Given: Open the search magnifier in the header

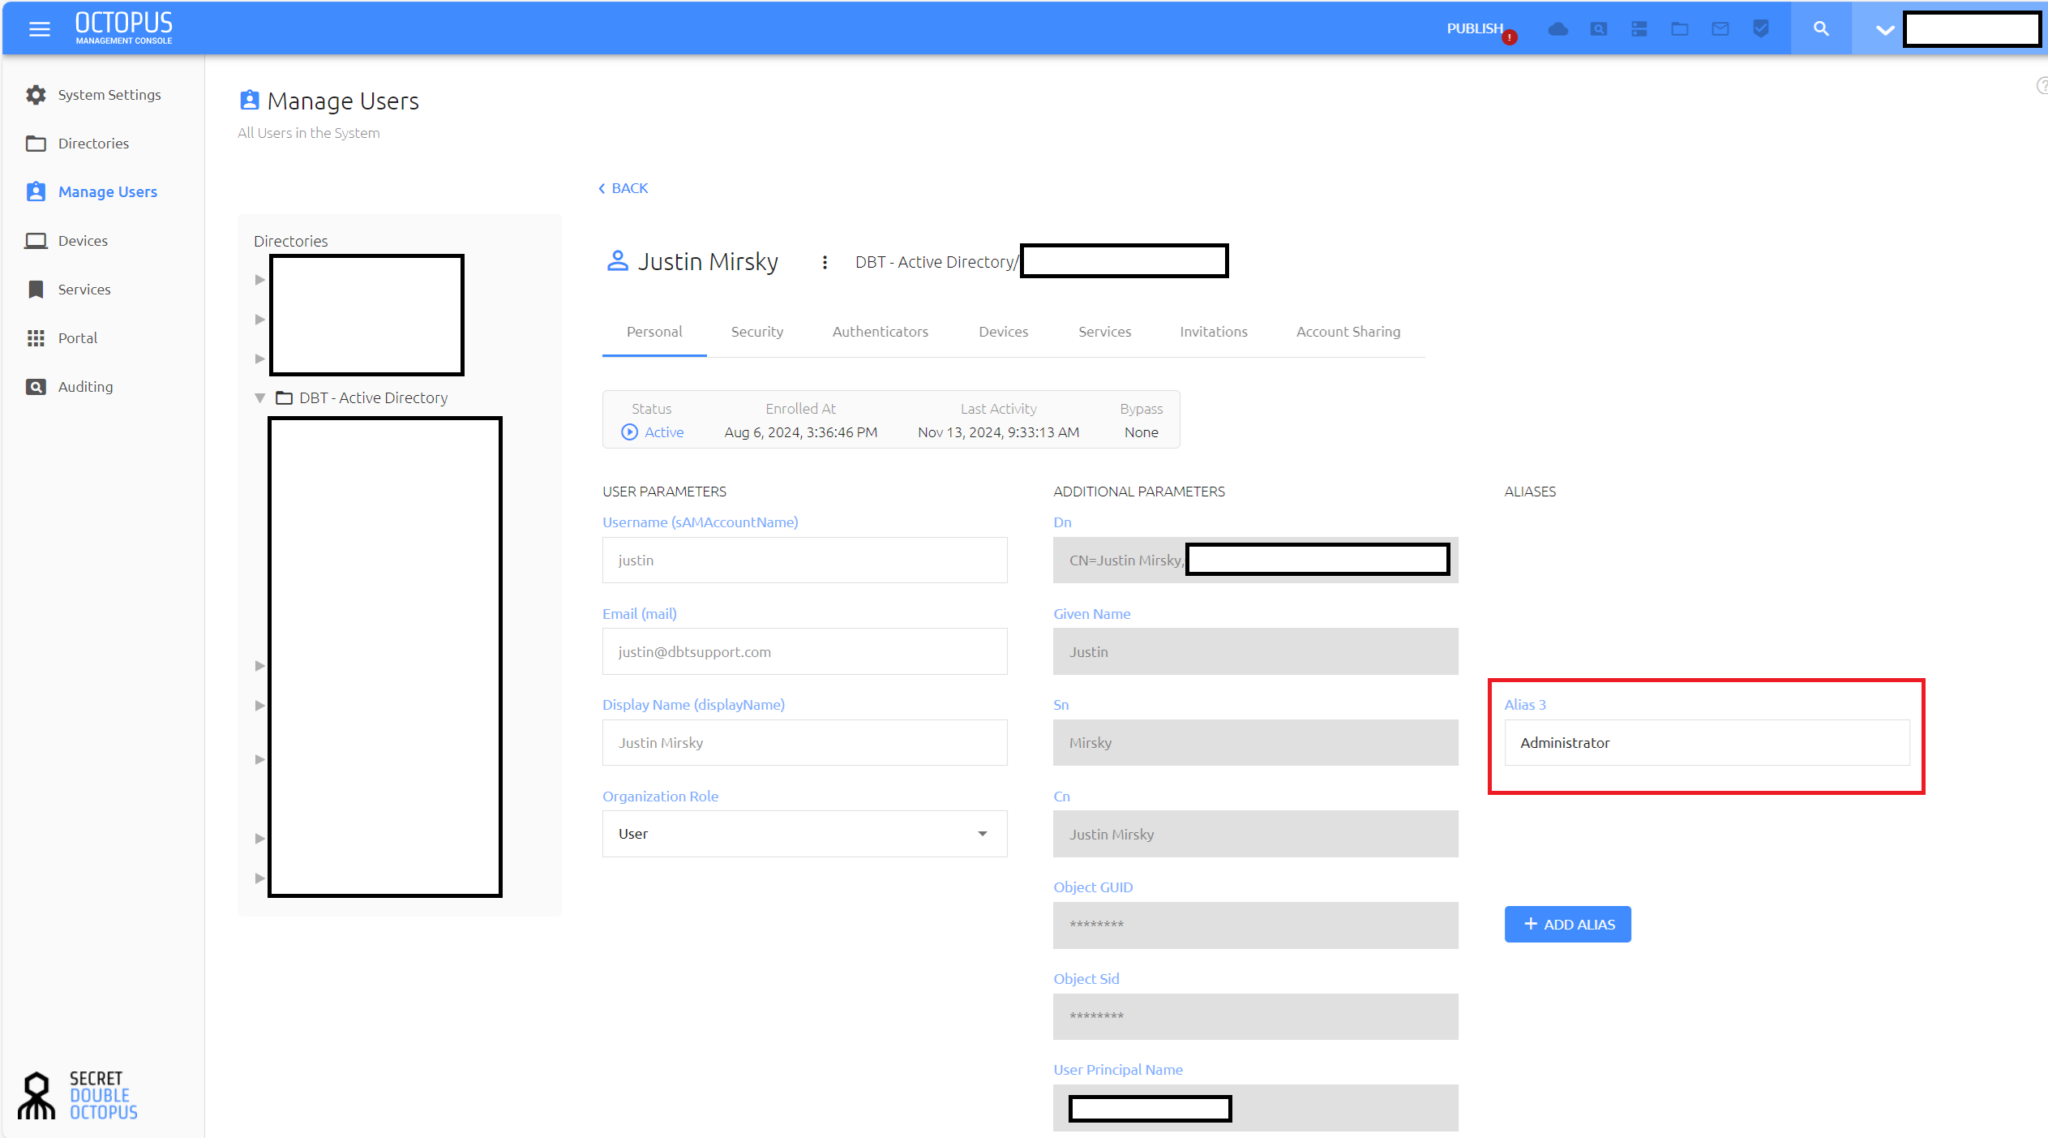Looking at the screenshot, I should (1821, 28).
